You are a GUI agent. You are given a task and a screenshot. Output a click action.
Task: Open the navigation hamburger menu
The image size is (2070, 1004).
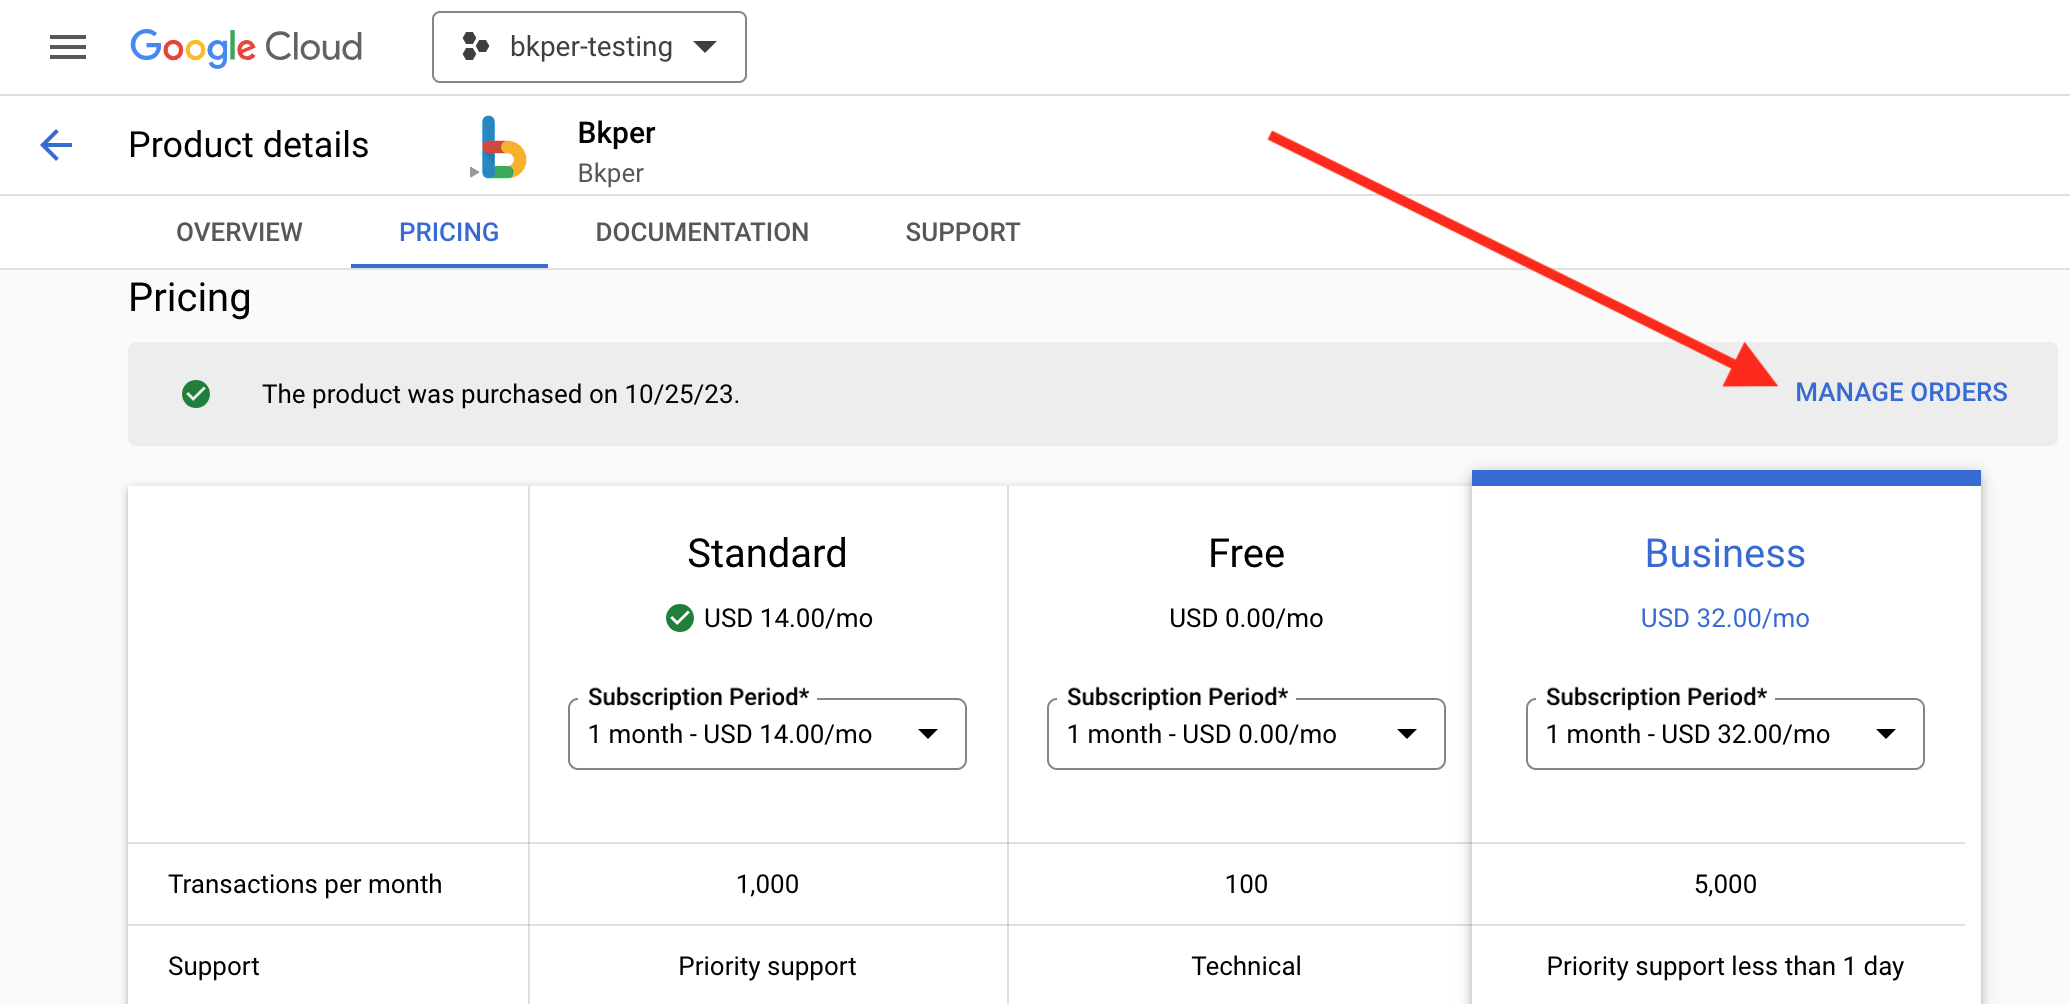pyautogui.click(x=67, y=46)
